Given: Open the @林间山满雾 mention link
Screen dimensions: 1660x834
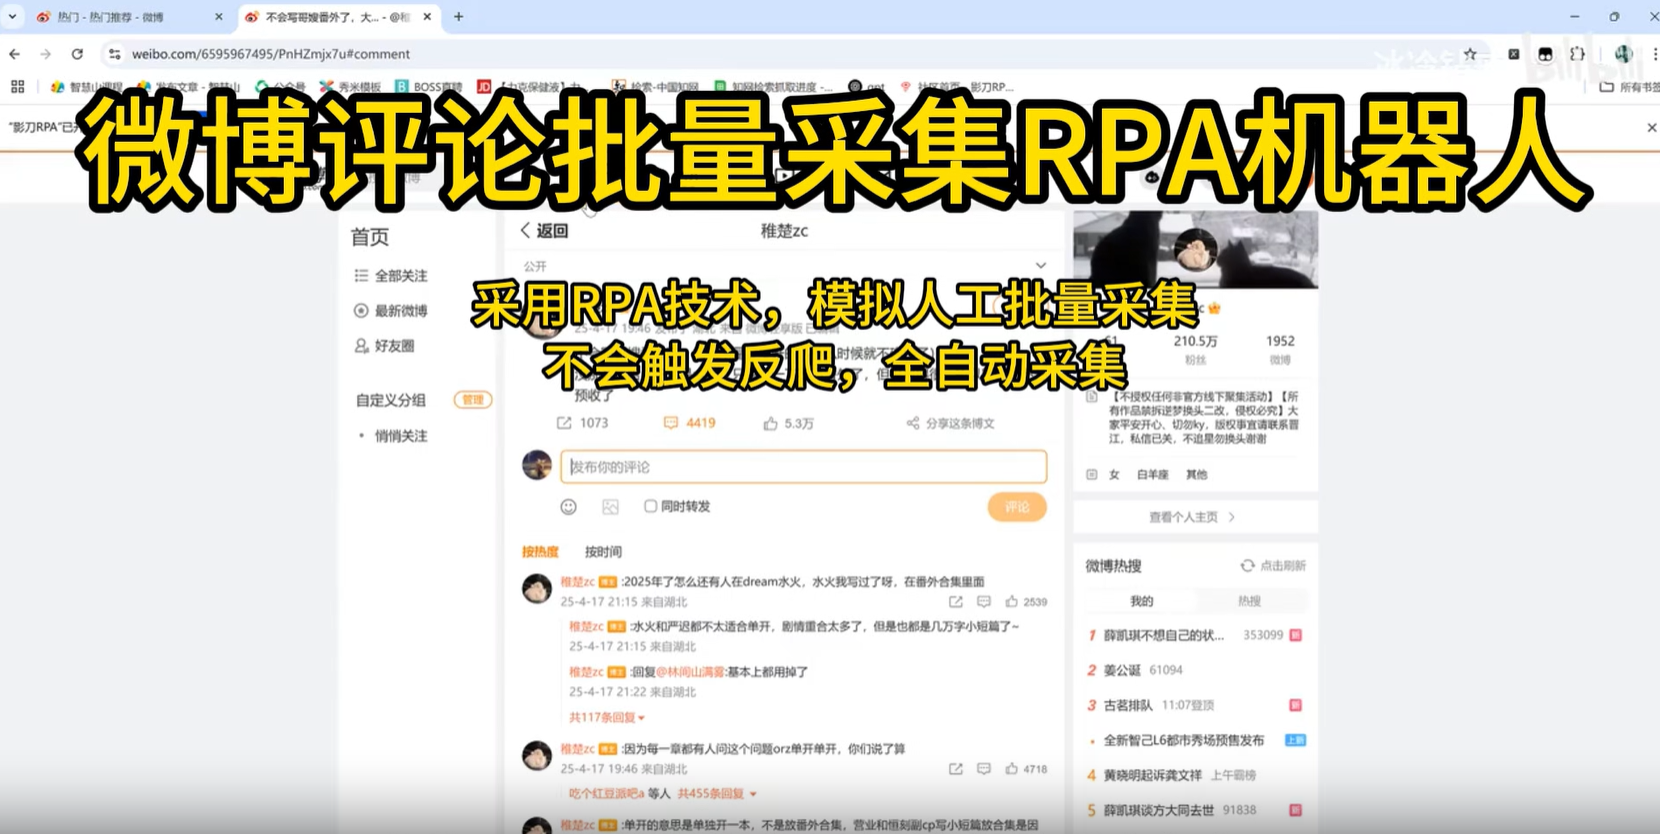Looking at the screenshot, I should pos(691,672).
